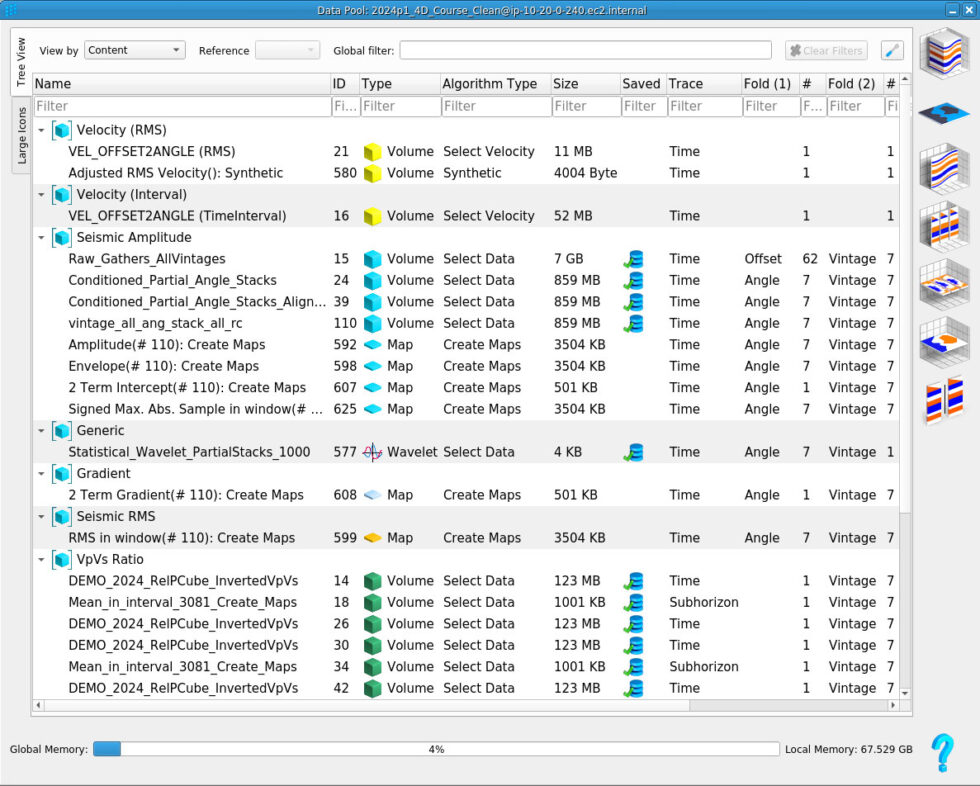This screenshot has height=786, width=980.
Task: Click the Statistical_Wavelet_PartialStacks_1000 wavelet type icon
Action: [x=372, y=452]
